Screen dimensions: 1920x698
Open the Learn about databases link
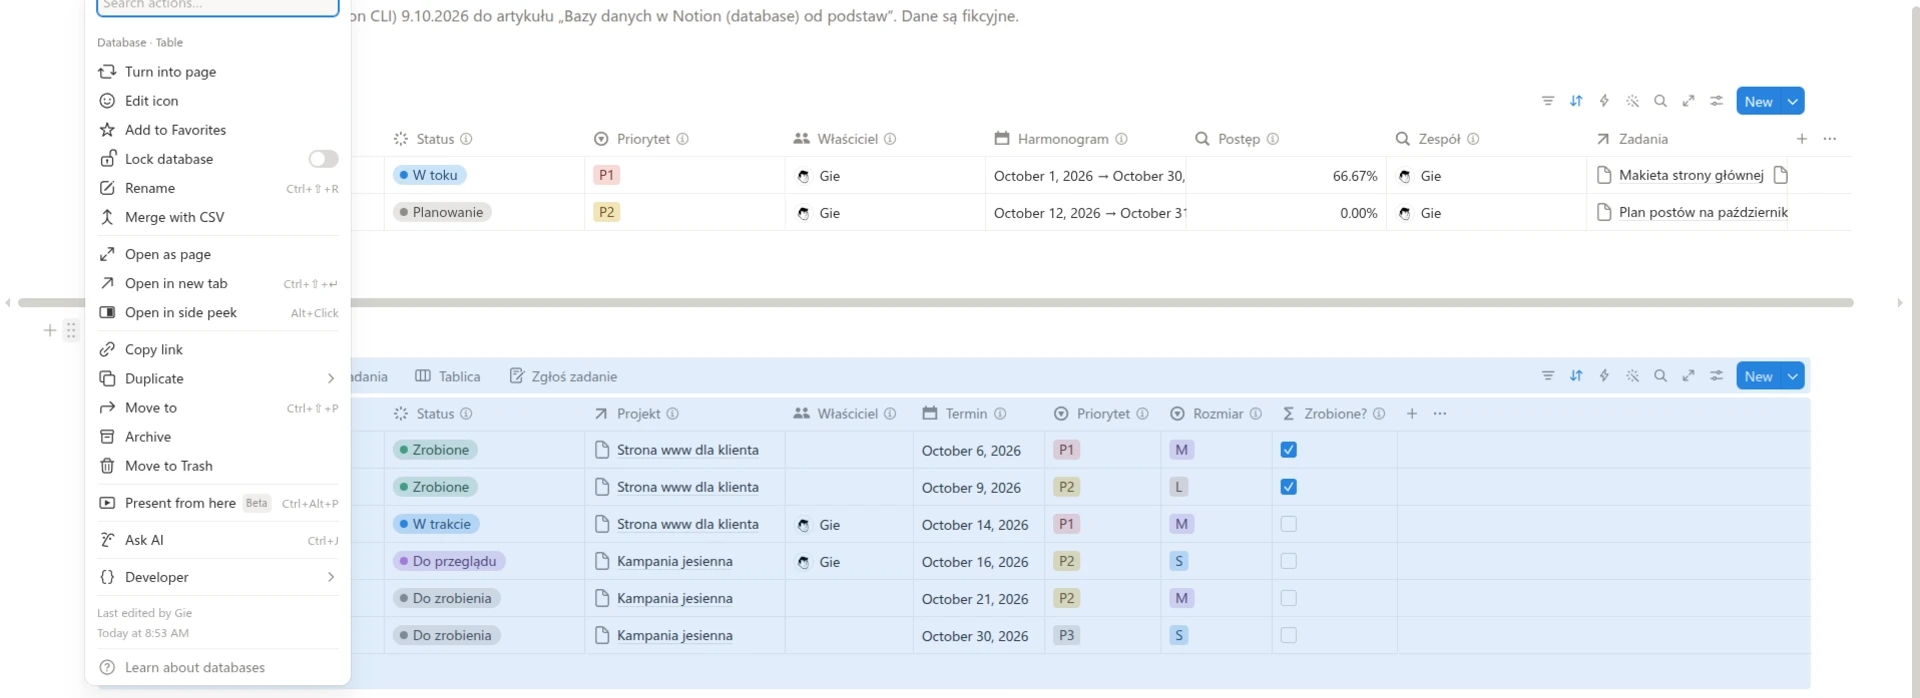pos(195,668)
